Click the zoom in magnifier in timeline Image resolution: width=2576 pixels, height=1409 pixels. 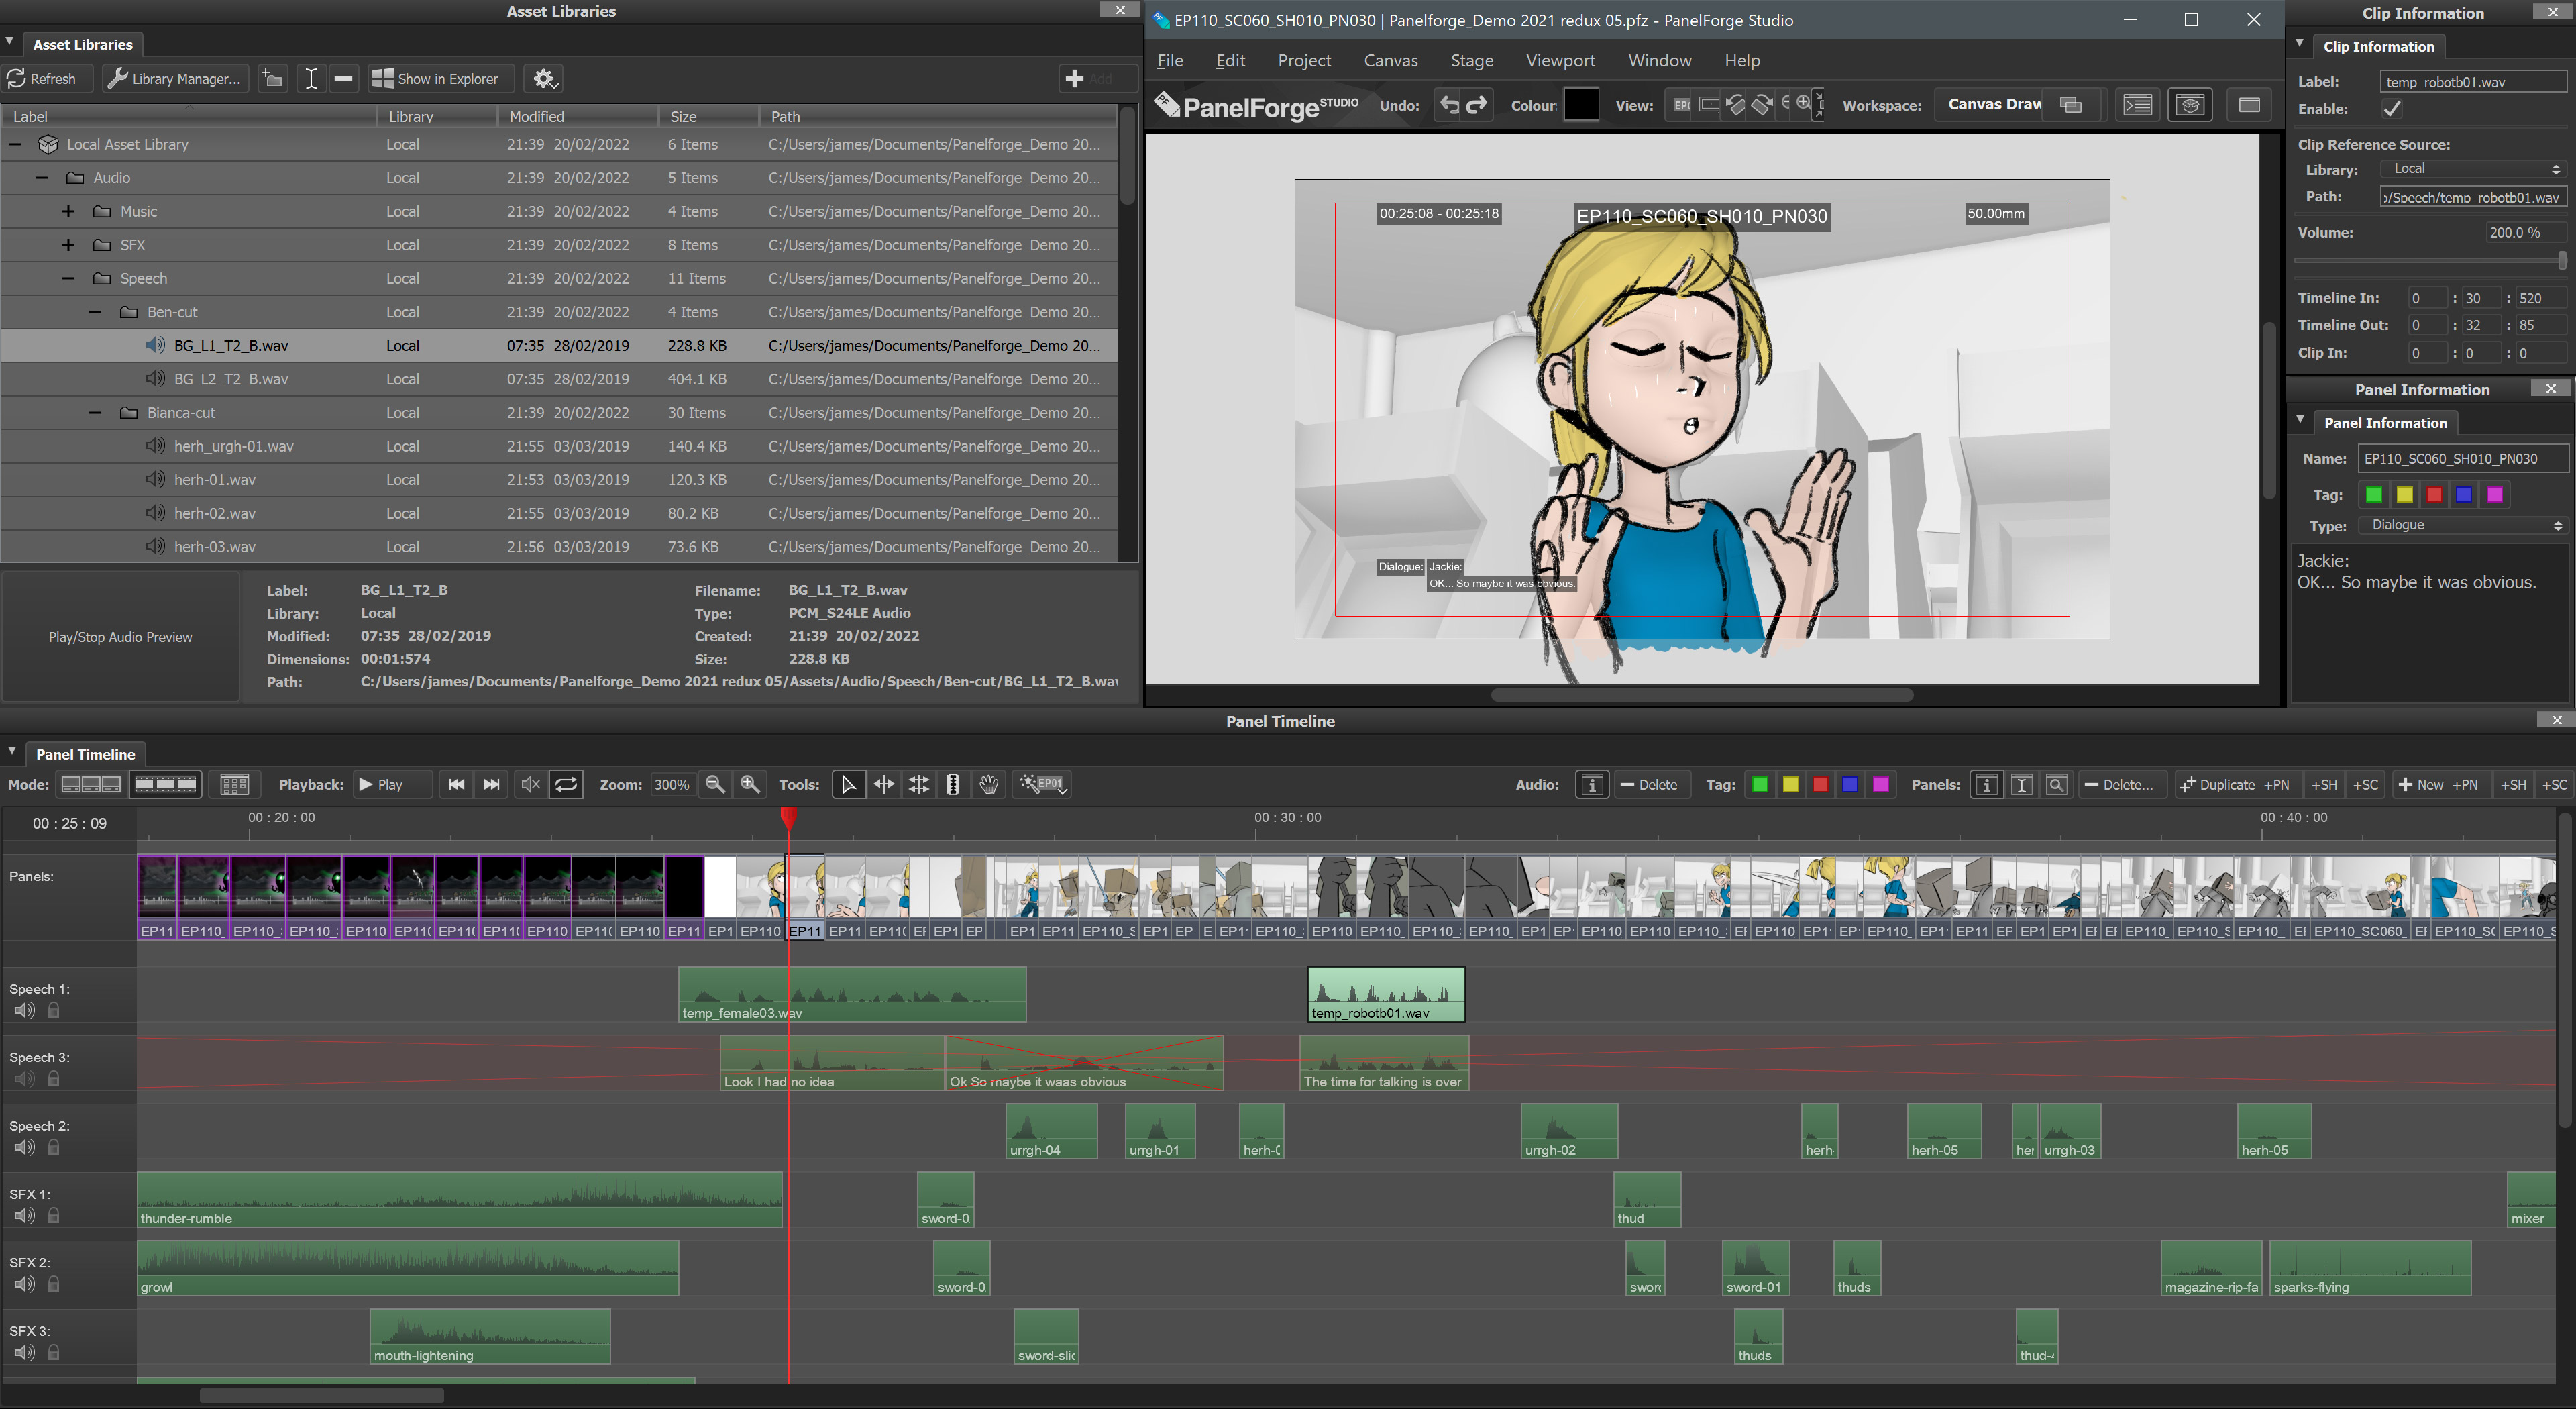click(x=750, y=785)
